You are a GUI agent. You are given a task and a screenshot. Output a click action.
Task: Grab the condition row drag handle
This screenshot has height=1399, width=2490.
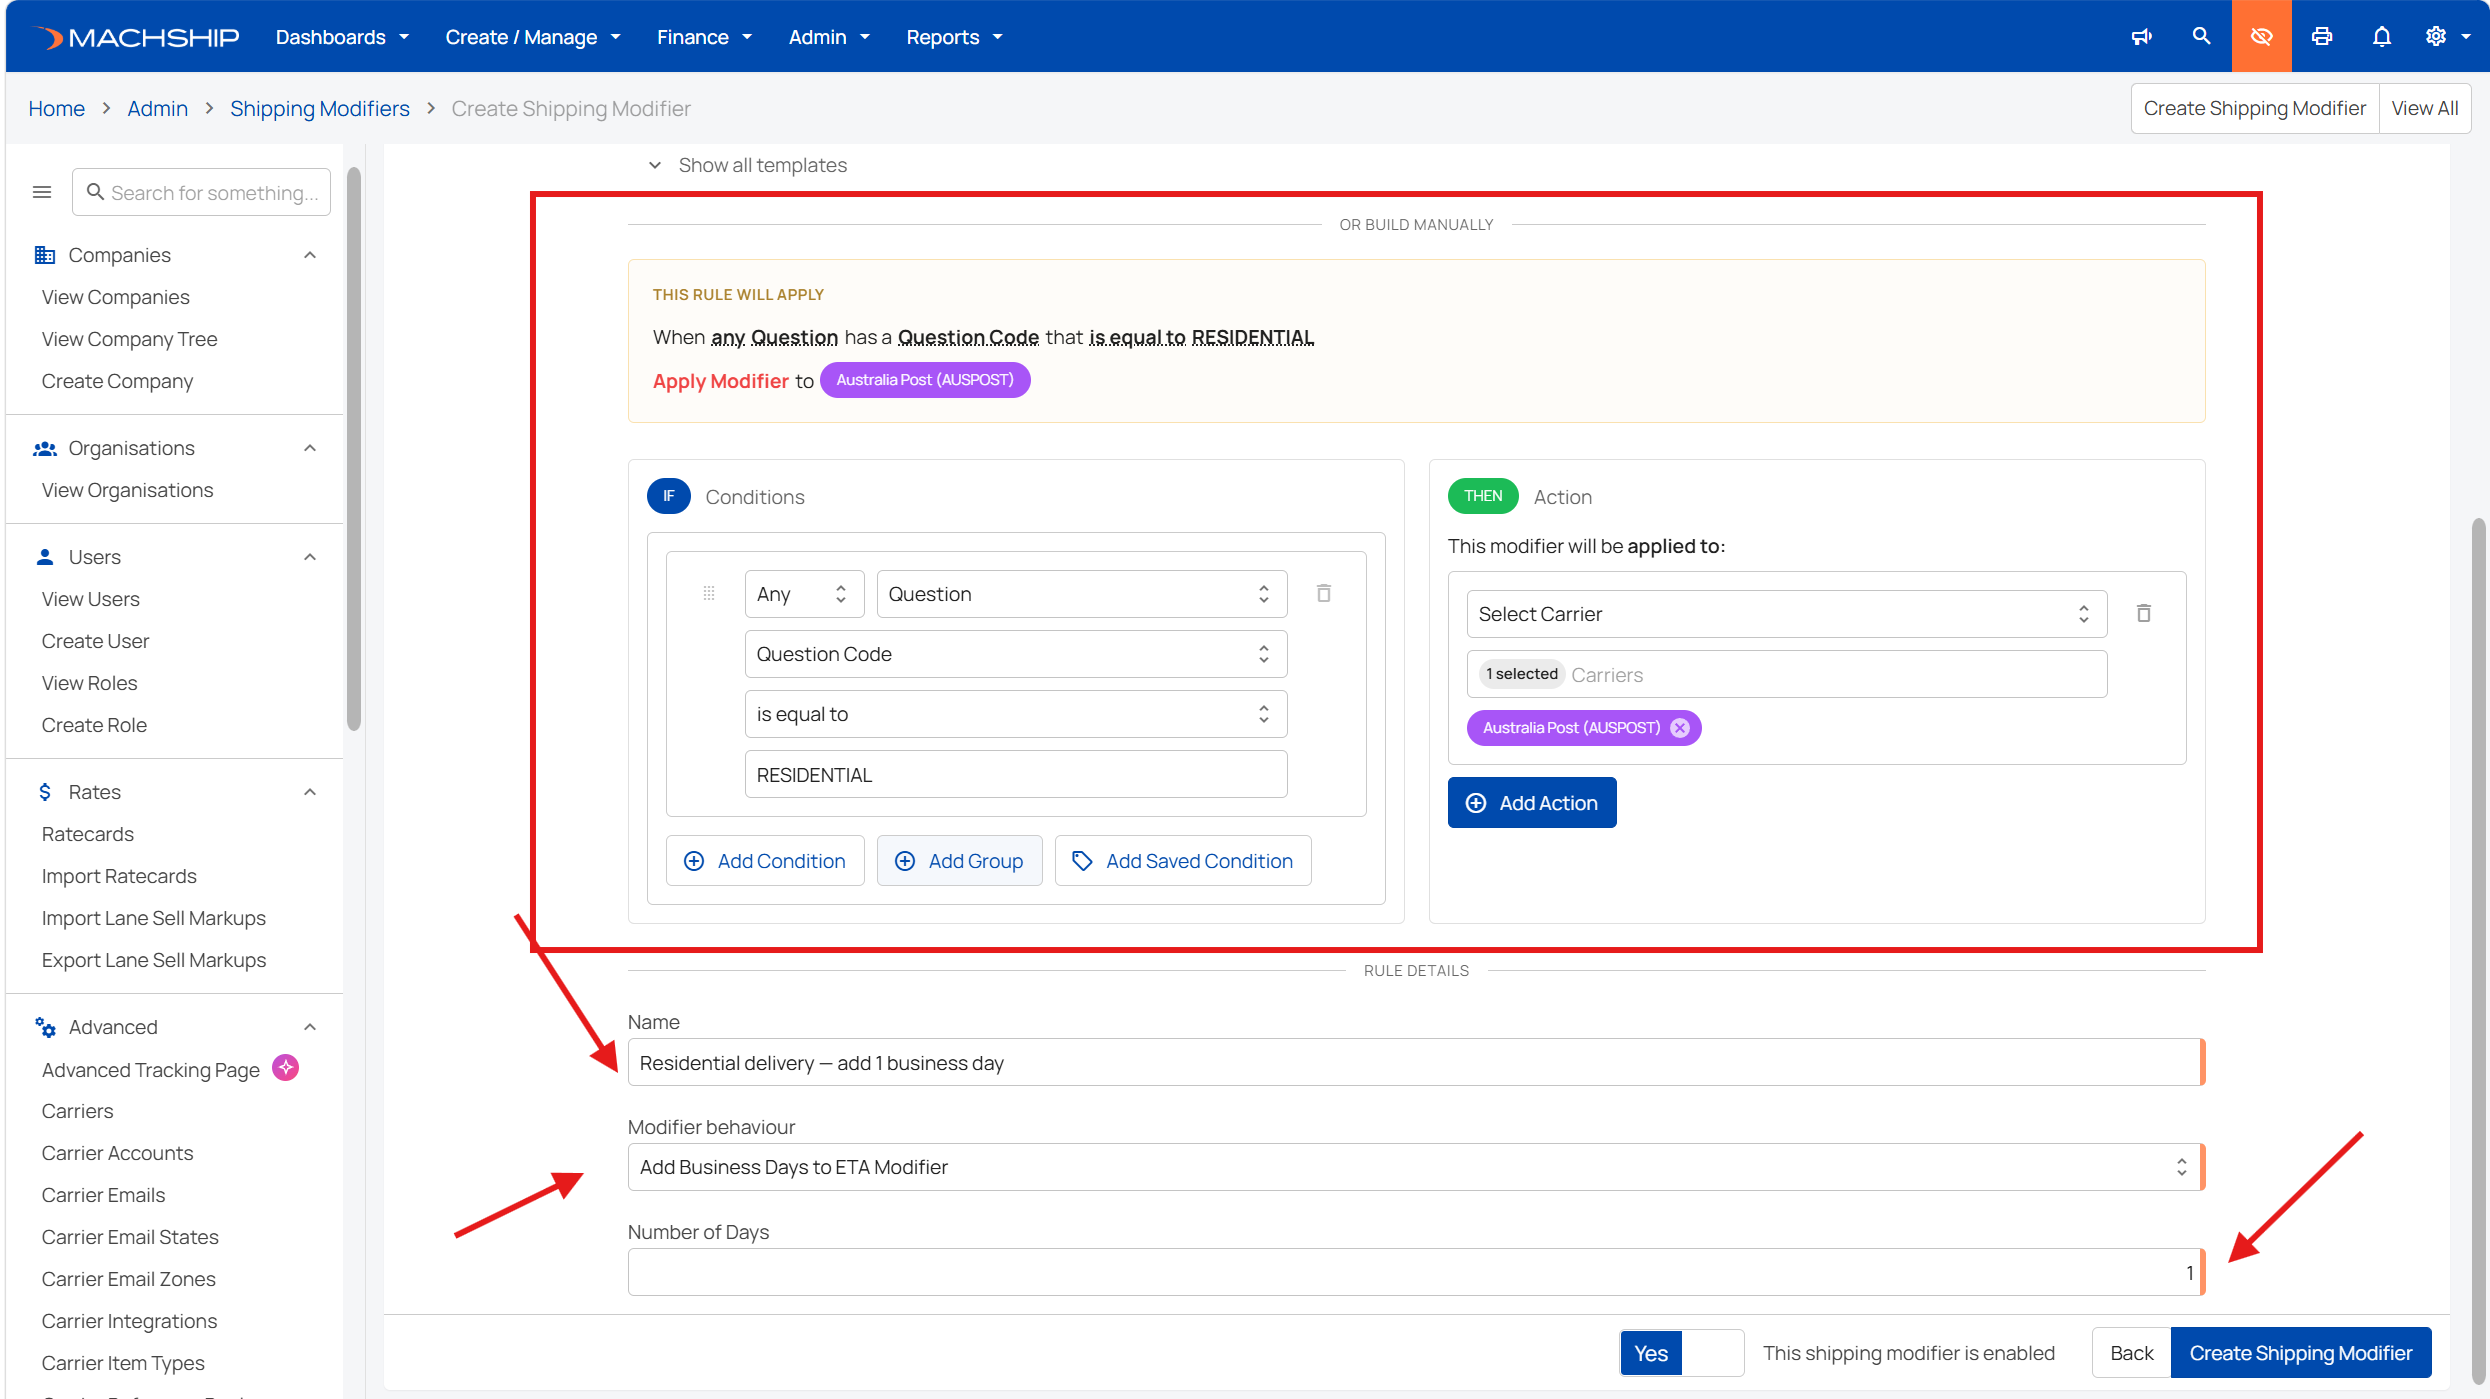click(x=709, y=593)
